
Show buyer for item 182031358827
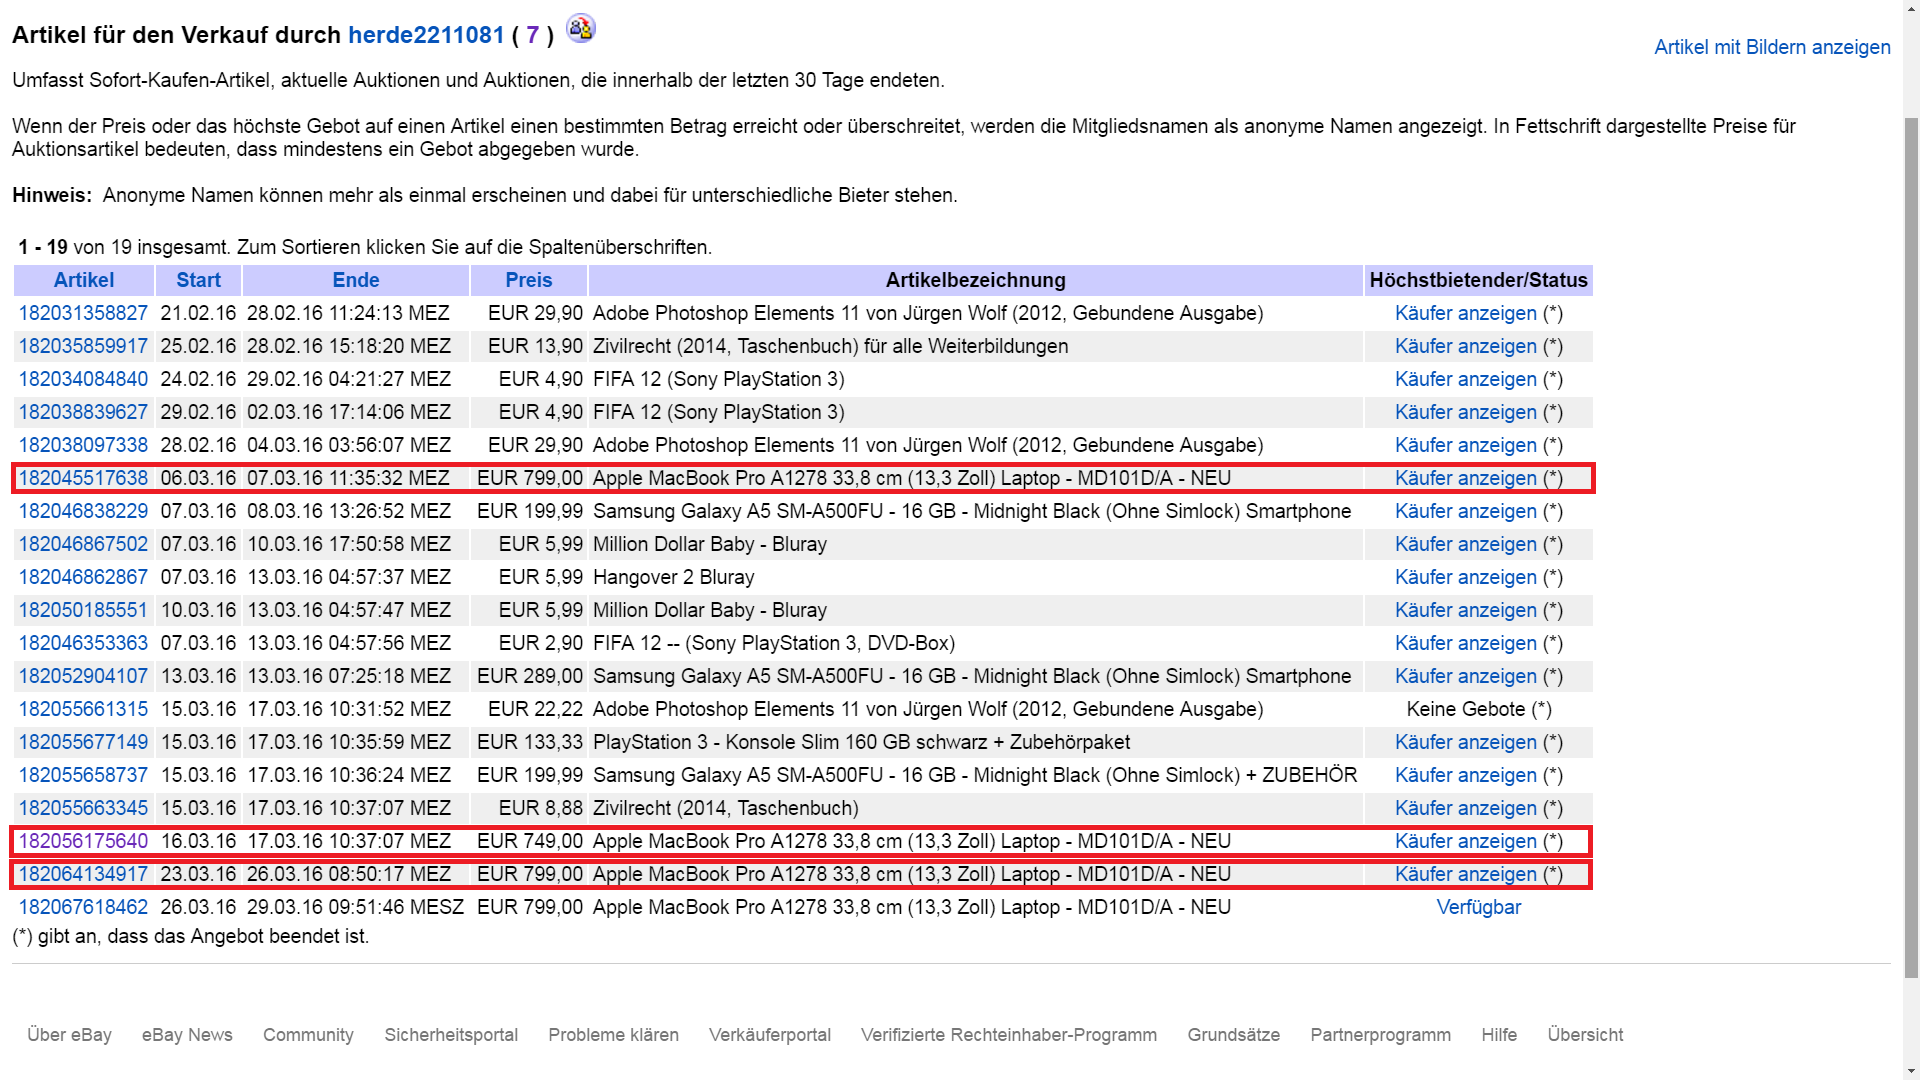1465,313
